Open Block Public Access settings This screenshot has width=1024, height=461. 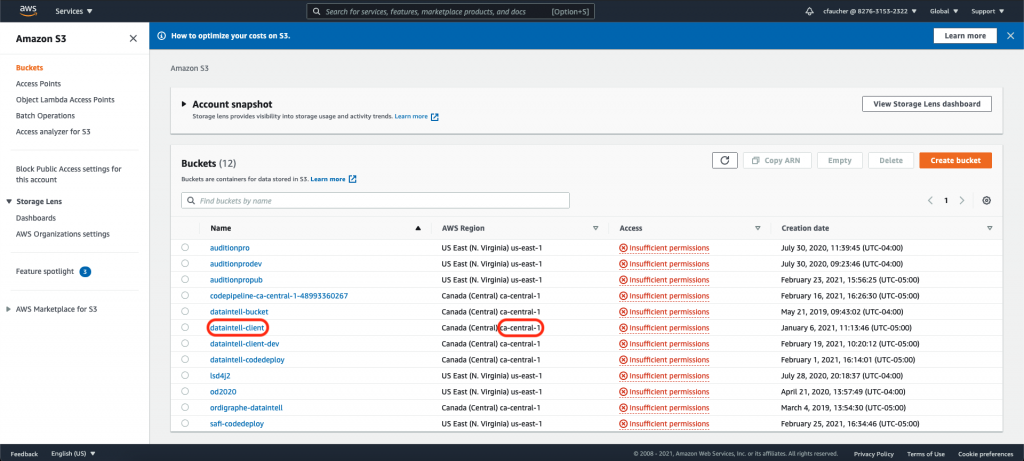[x=69, y=174]
